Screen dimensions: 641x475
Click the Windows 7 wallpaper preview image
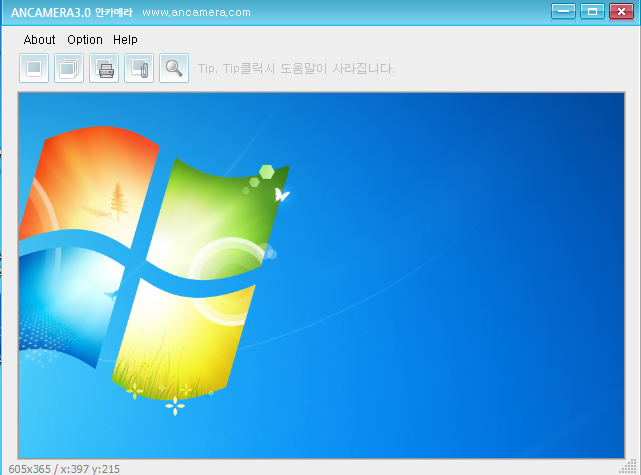click(321, 275)
